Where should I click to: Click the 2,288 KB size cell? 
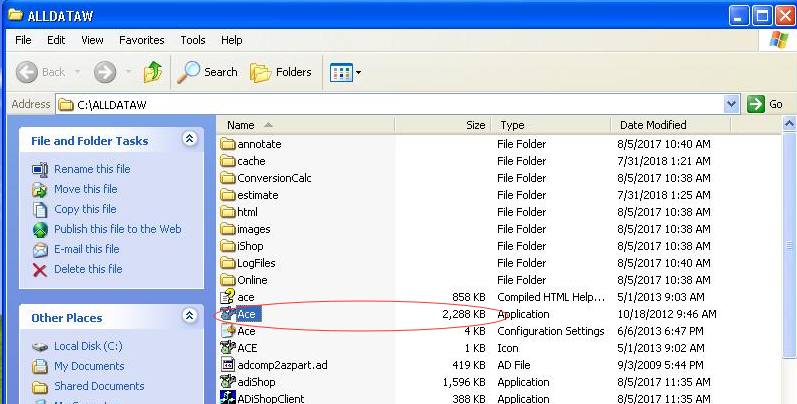[x=464, y=314]
